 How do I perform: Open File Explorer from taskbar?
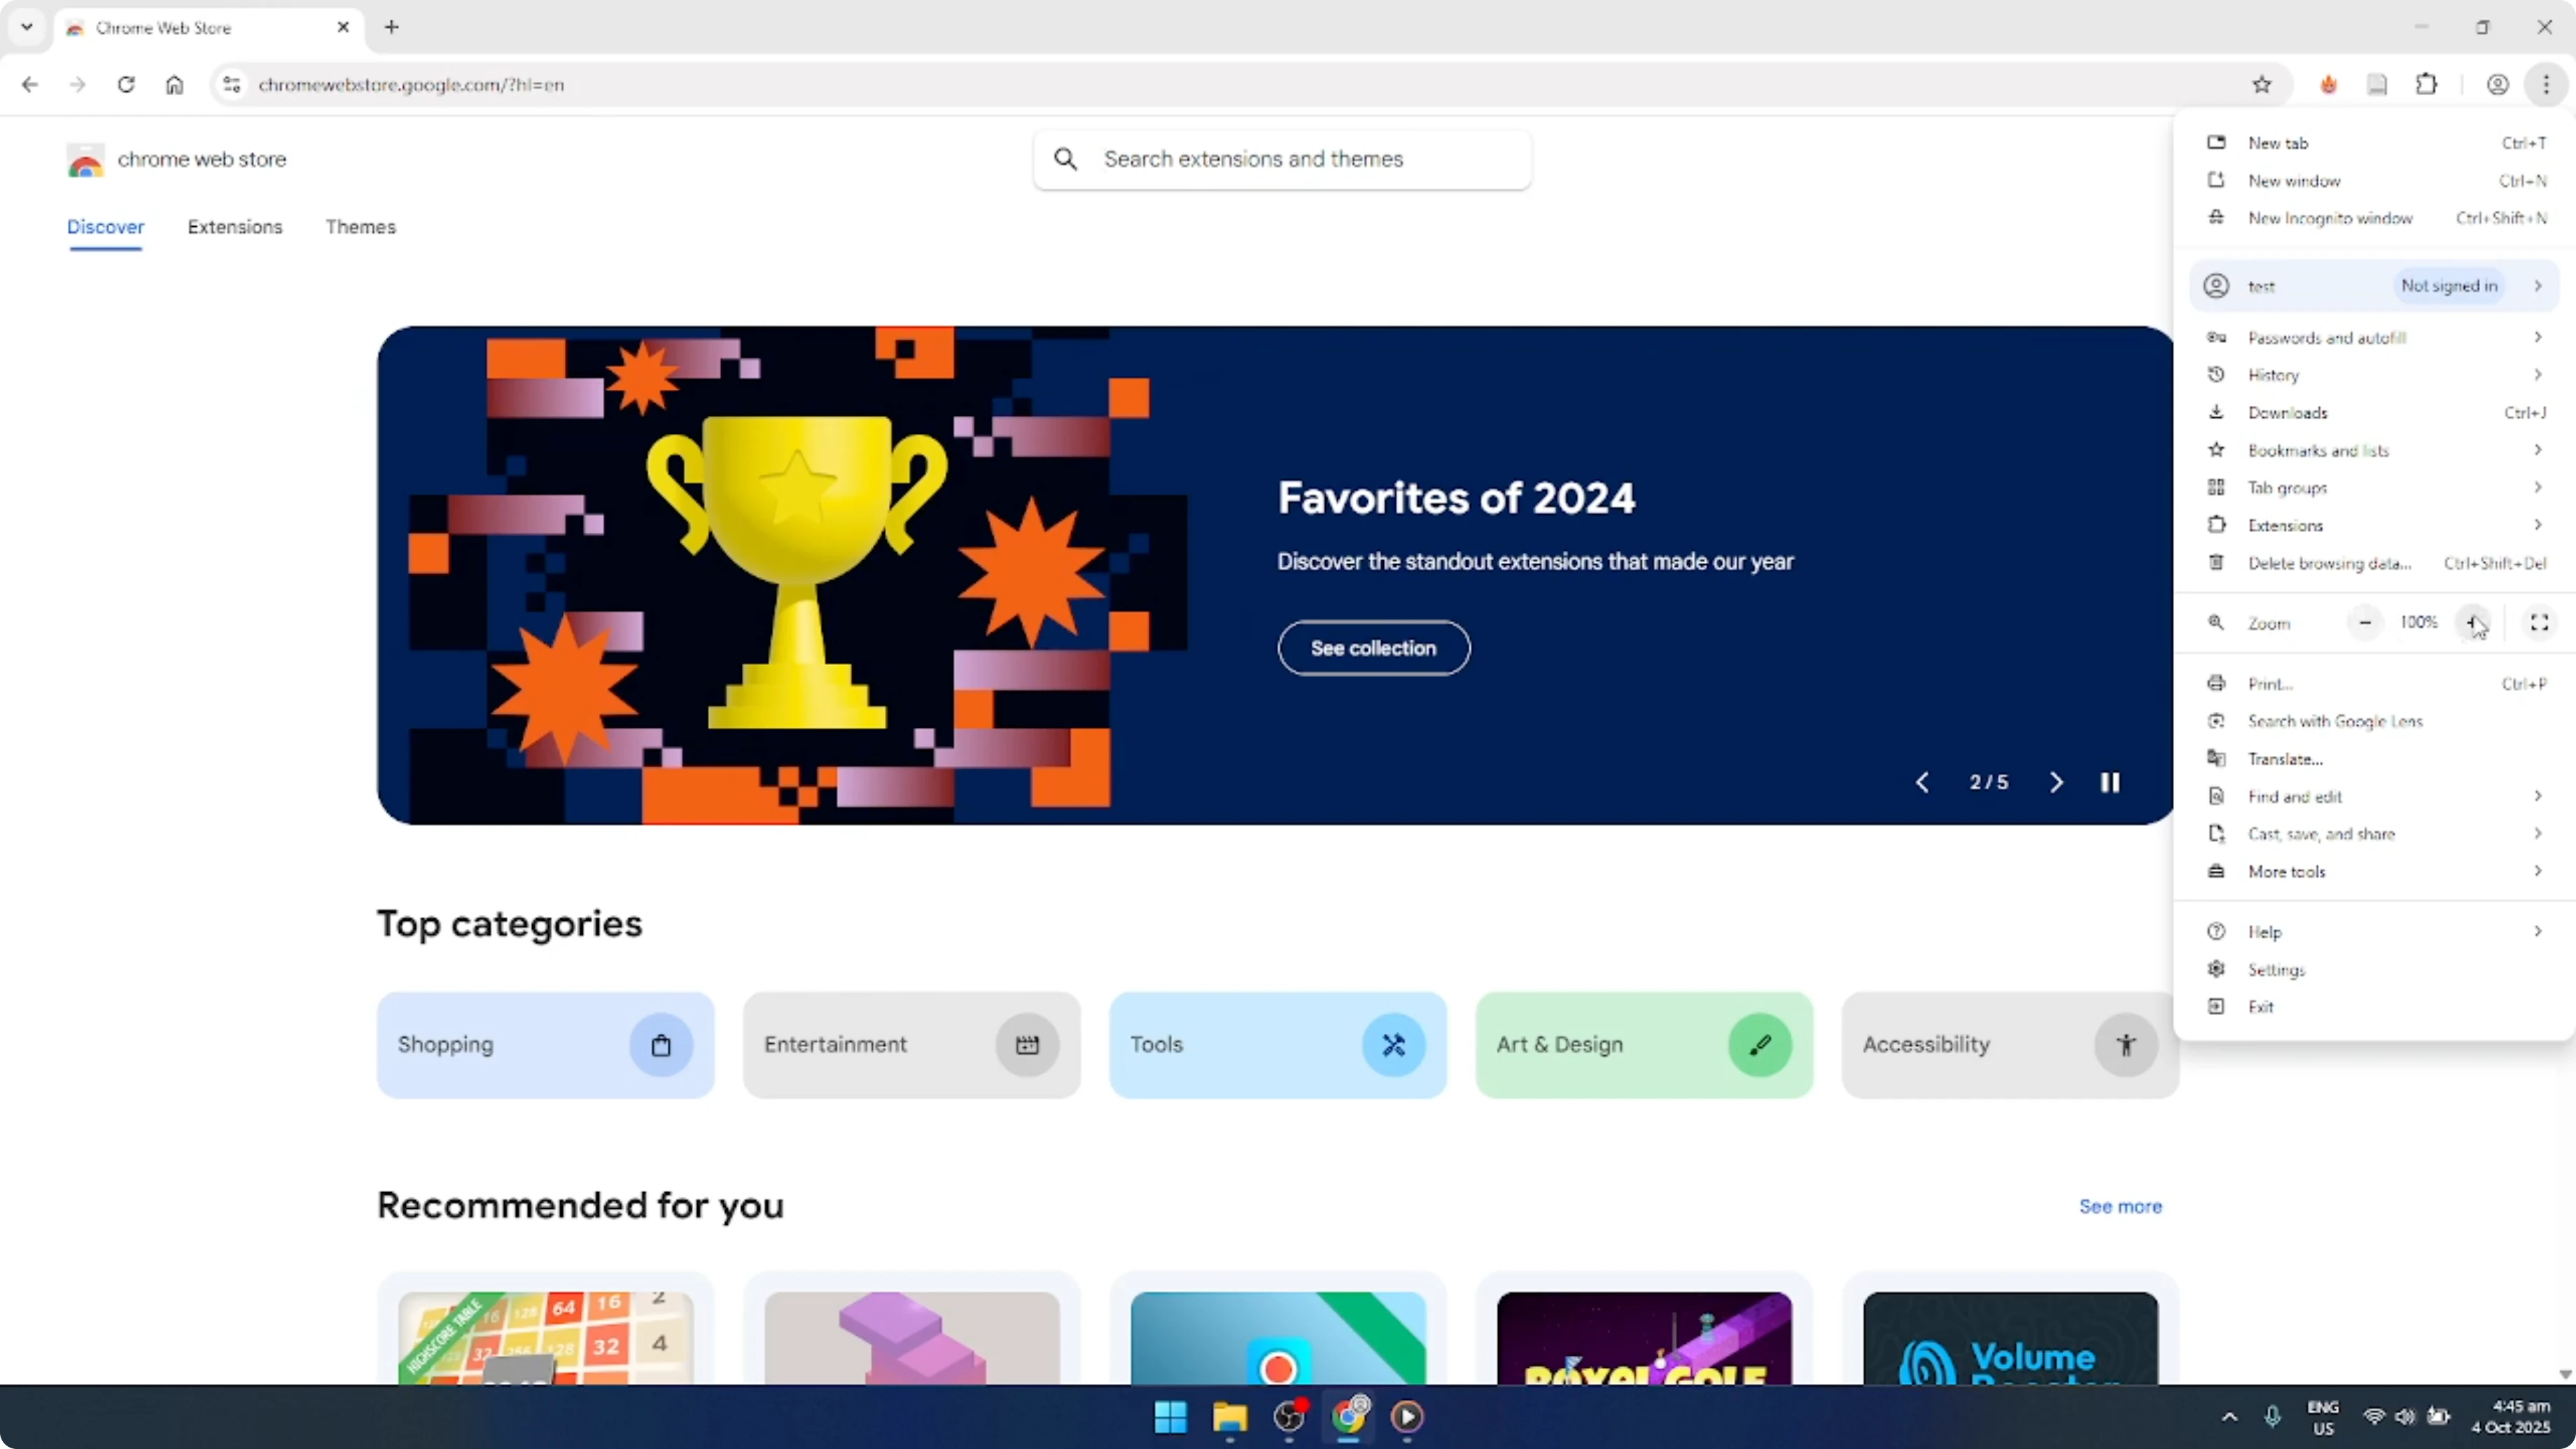1230,1417
